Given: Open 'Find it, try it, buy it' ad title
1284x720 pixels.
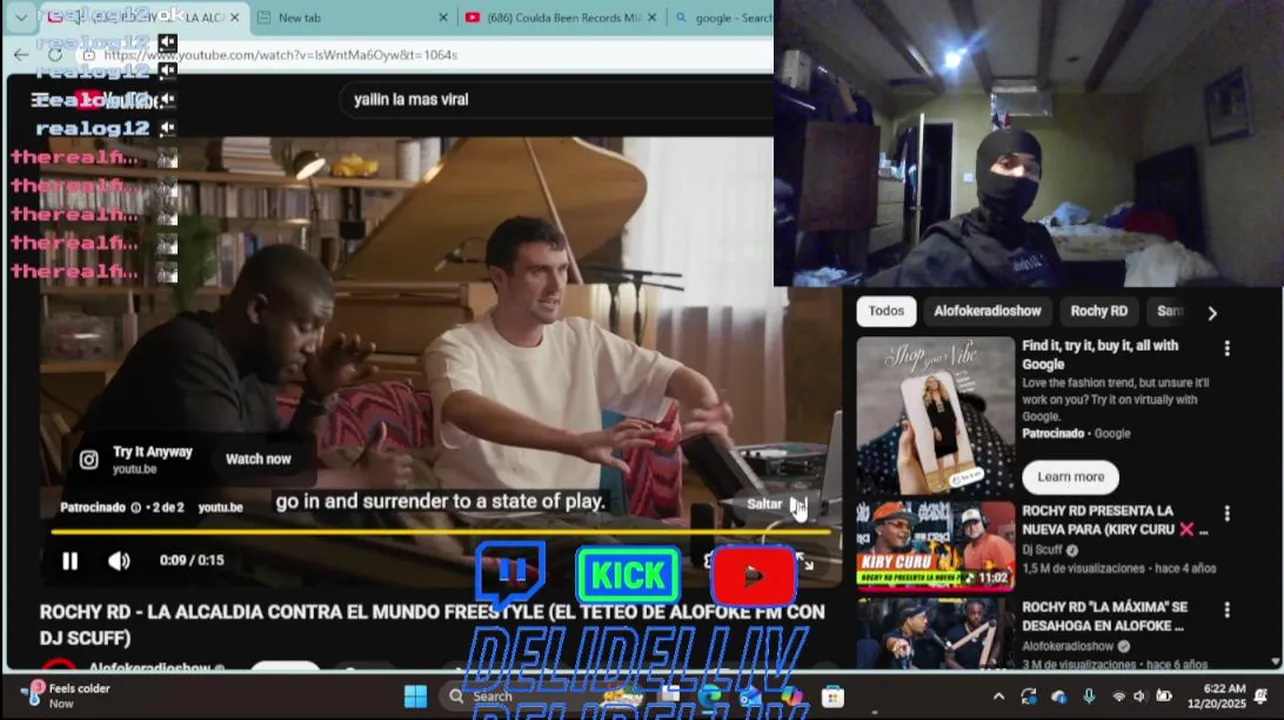Looking at the screenshot, I should click(x=1100, y=355).
